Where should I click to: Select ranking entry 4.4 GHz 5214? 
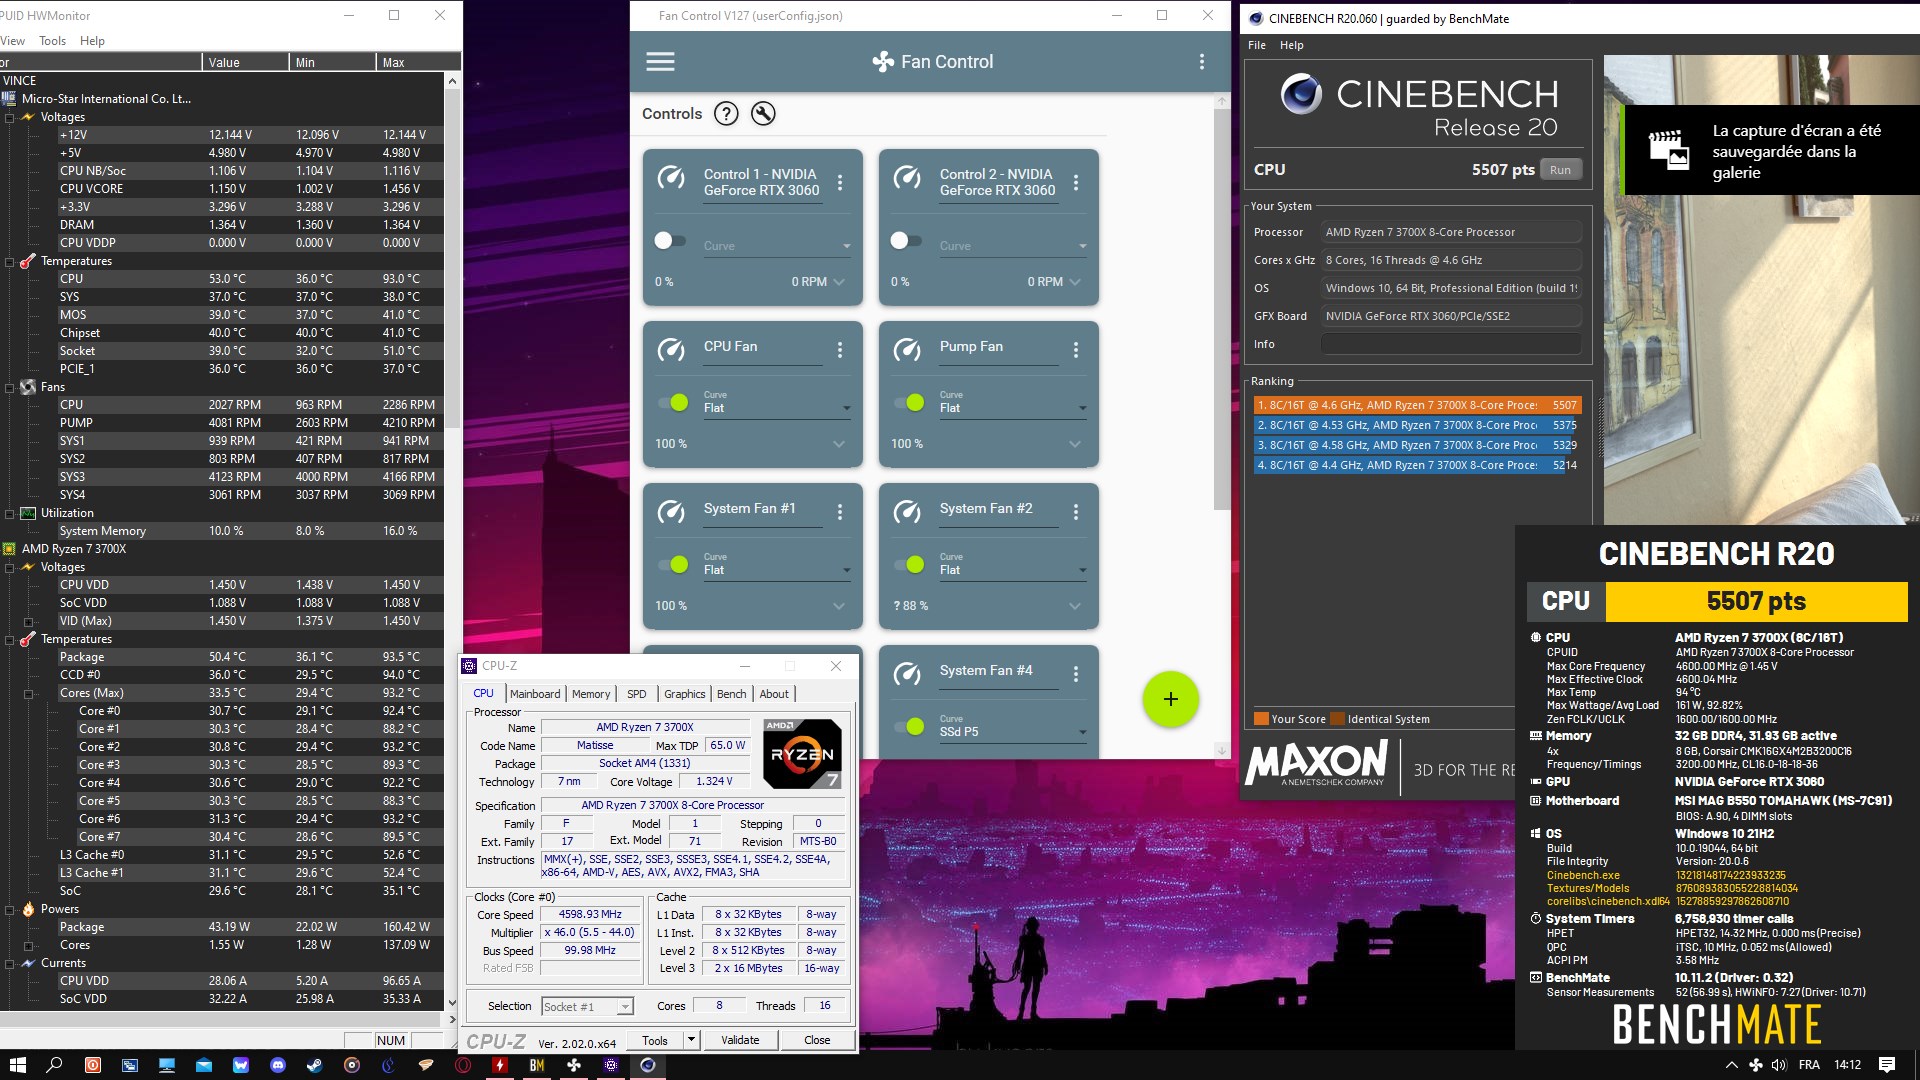coord(1417,466)
